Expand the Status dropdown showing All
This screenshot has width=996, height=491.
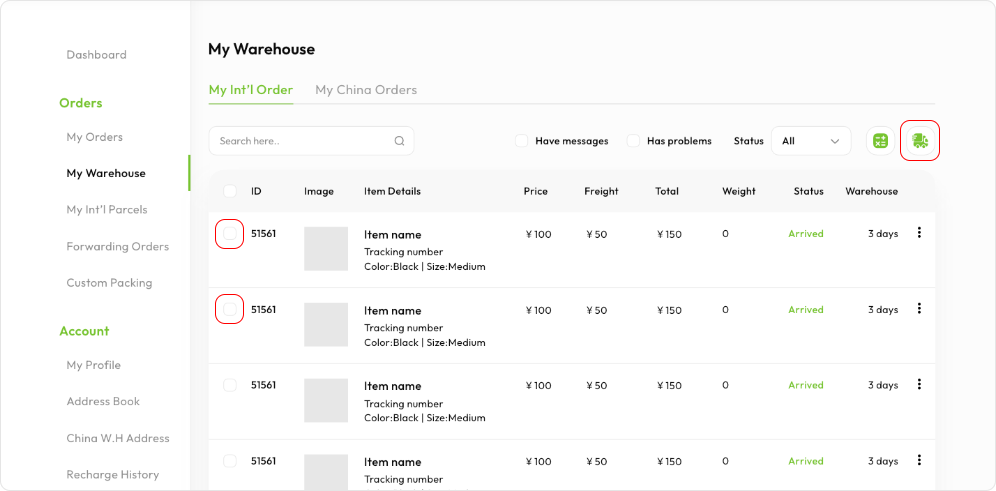(810, 141)
